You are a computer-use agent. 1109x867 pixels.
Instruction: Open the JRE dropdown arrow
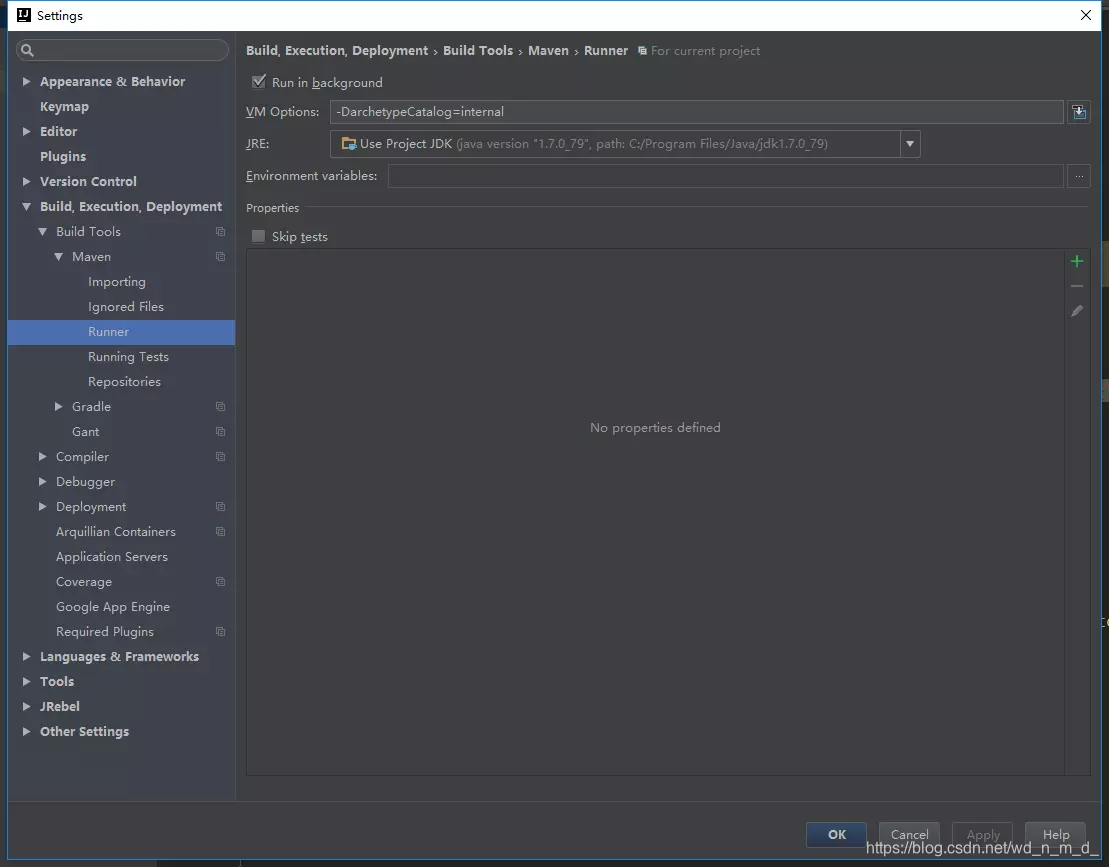pyautogui.click(x=910, y=144)
